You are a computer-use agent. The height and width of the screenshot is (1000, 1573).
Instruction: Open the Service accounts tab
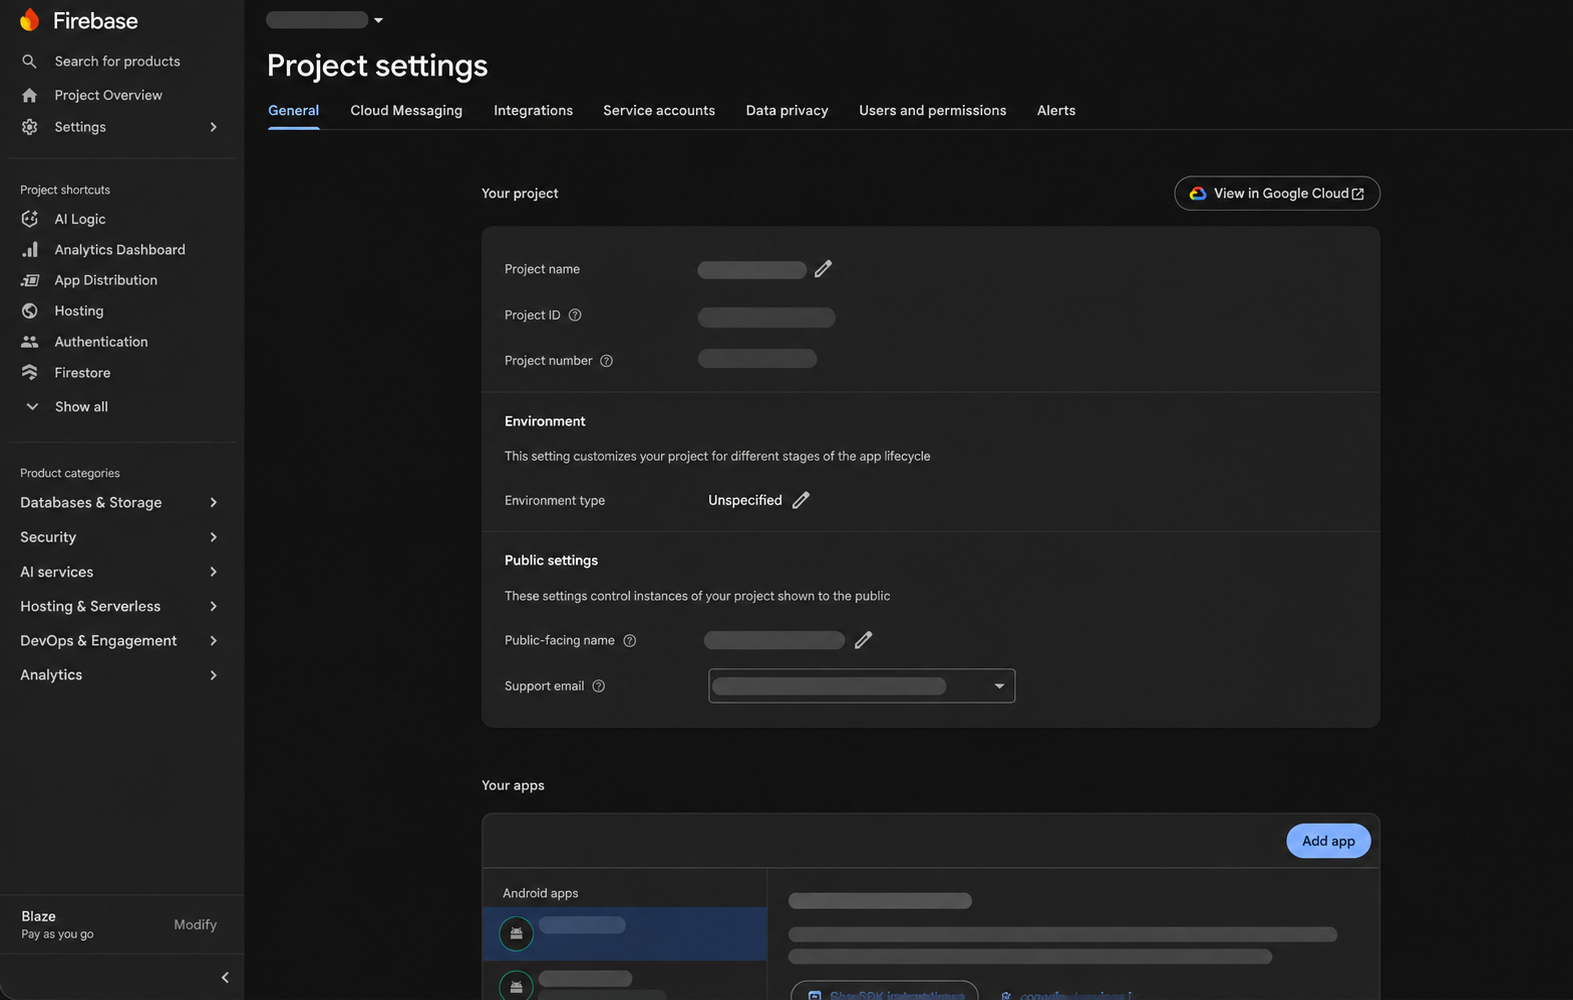point(659,110)
